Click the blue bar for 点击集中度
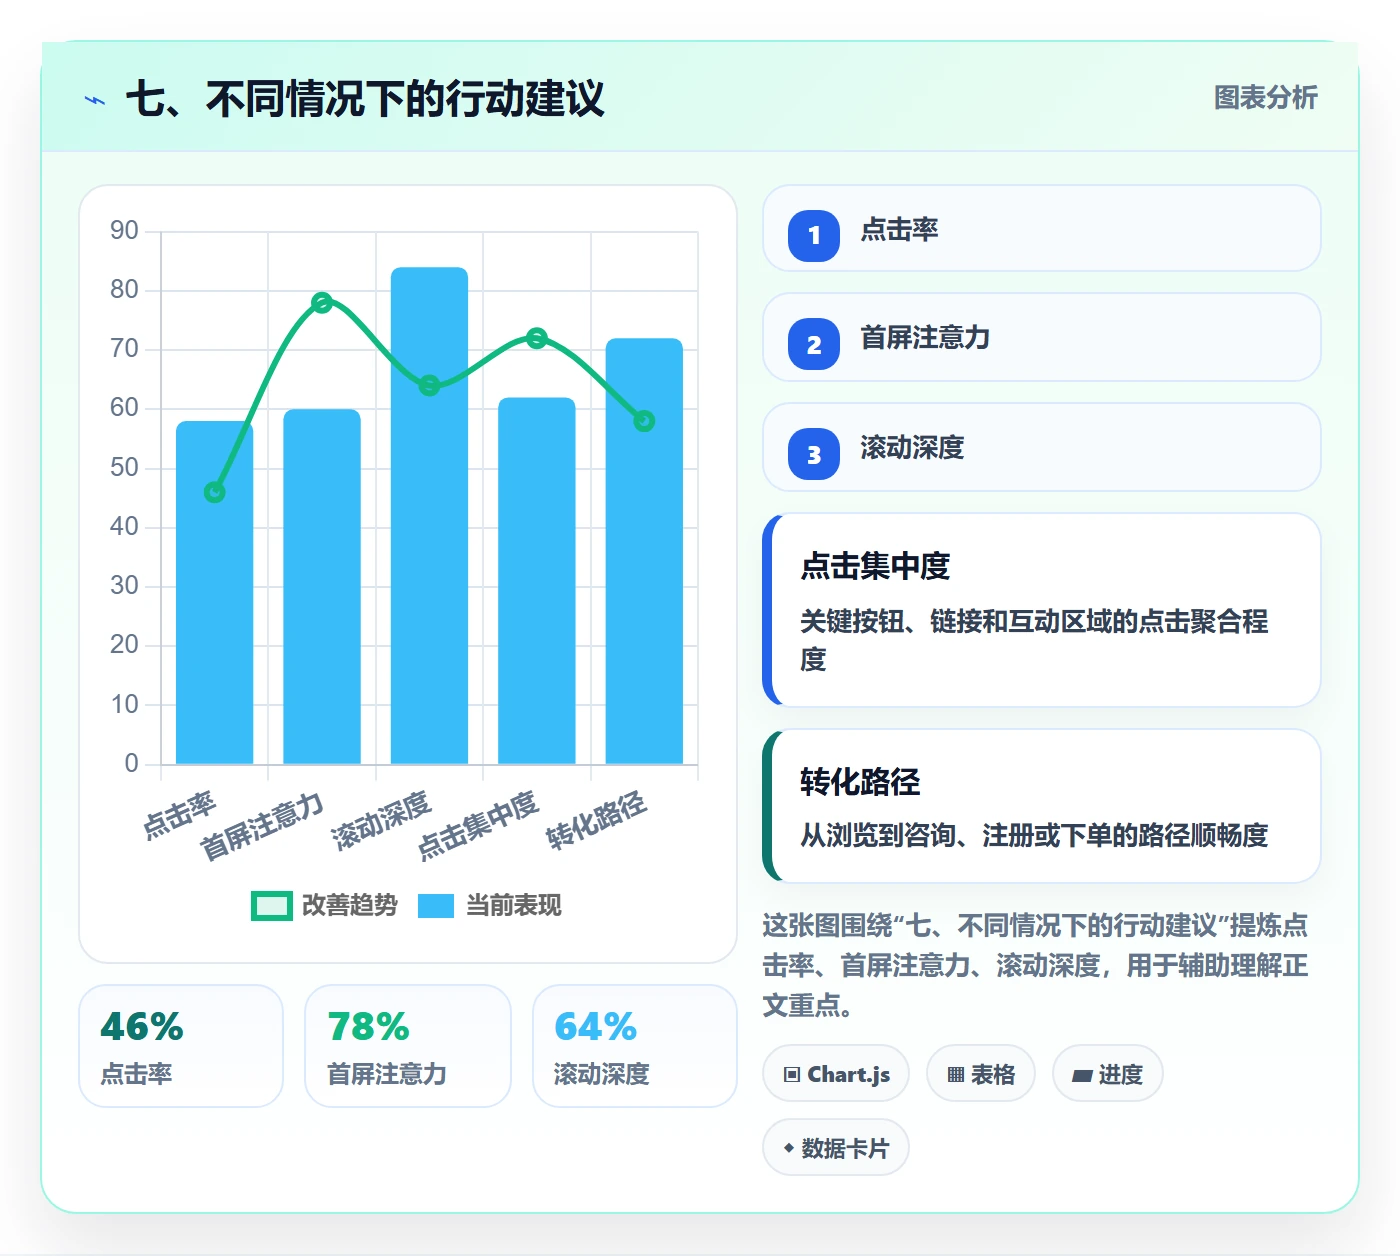This screenshot has height=1256, width=1400. coord(537,581)
